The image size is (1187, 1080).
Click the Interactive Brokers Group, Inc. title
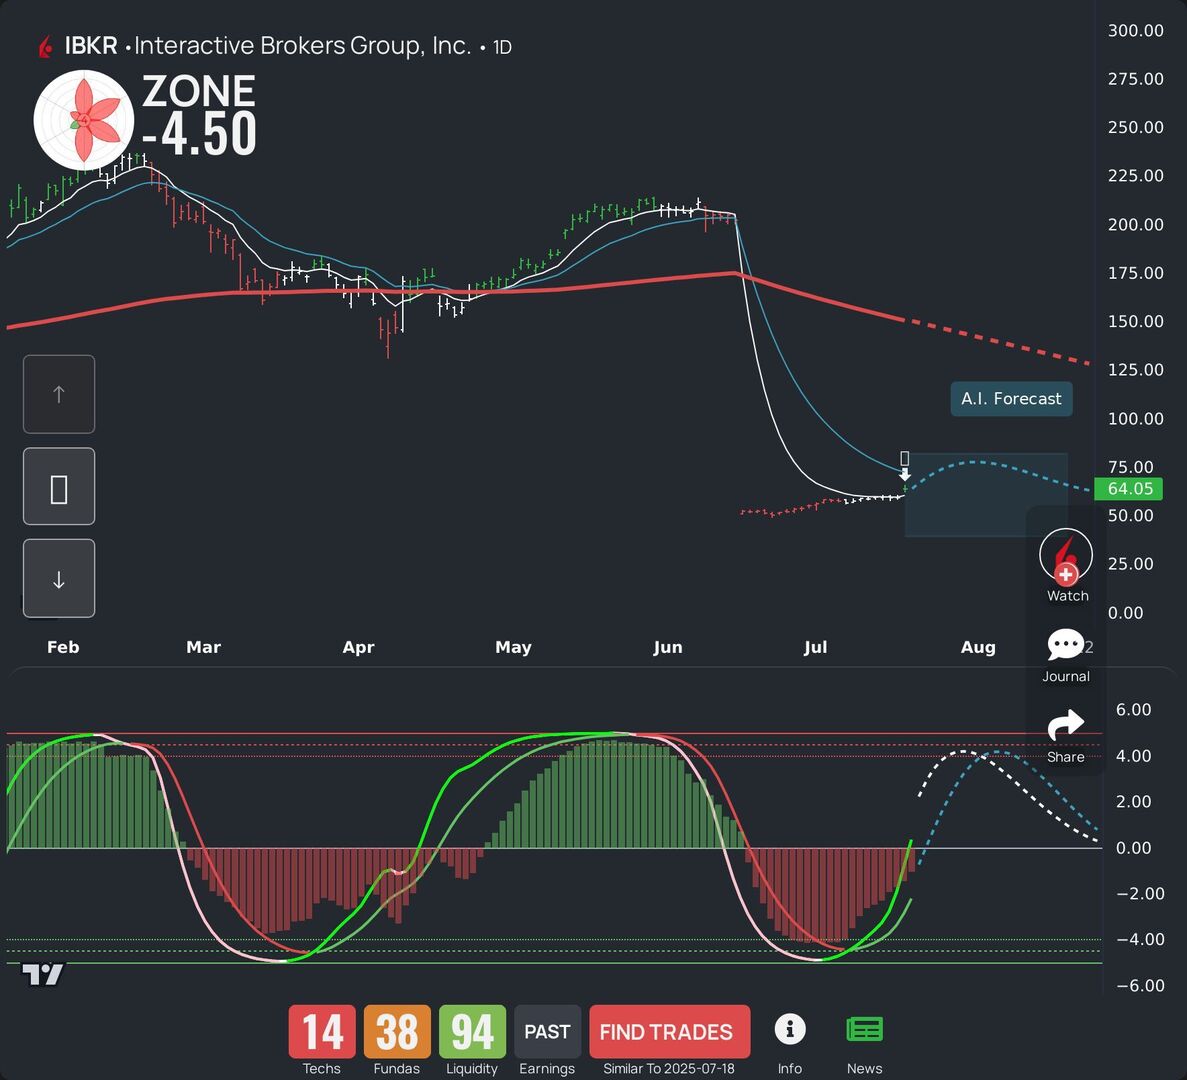(303, 46)
